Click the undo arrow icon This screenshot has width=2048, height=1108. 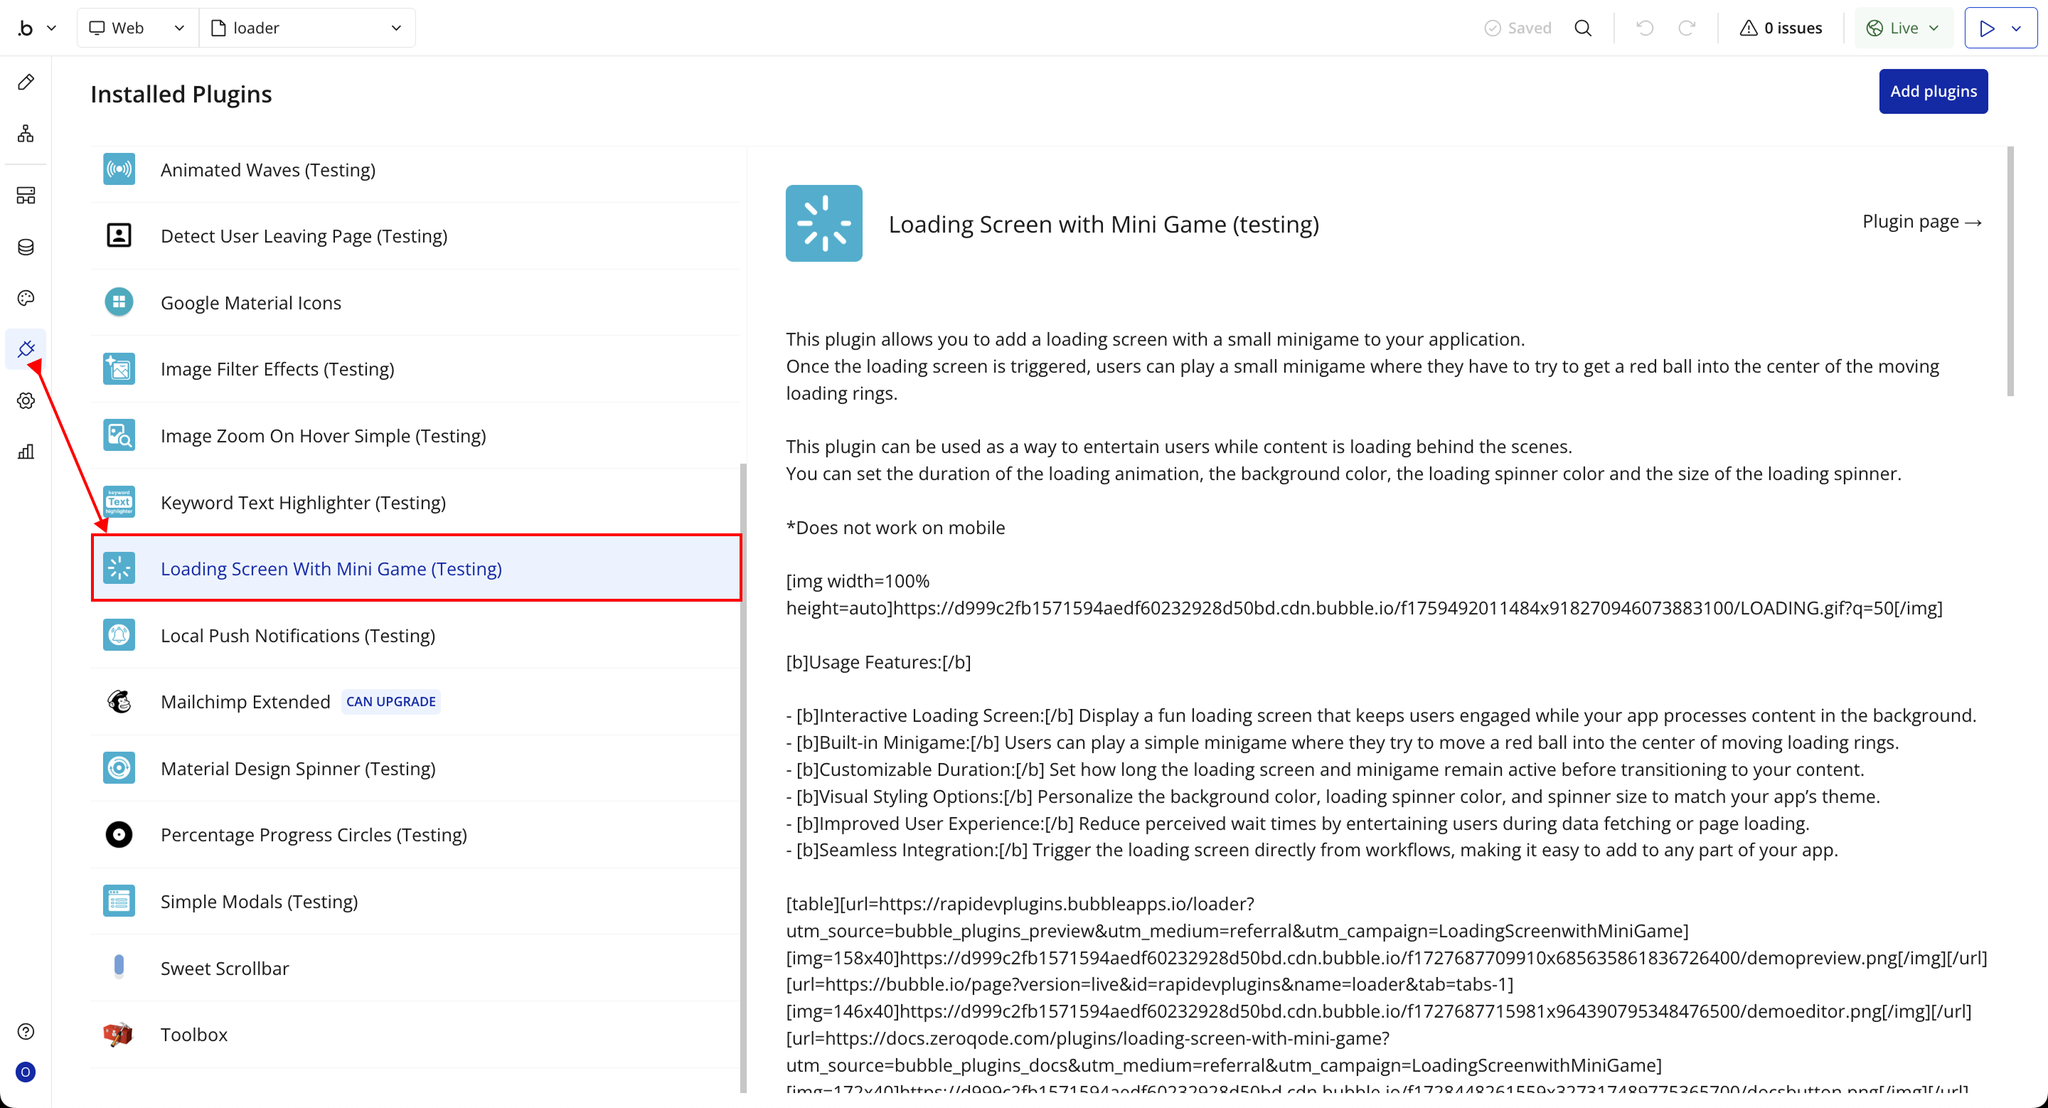1644,28
